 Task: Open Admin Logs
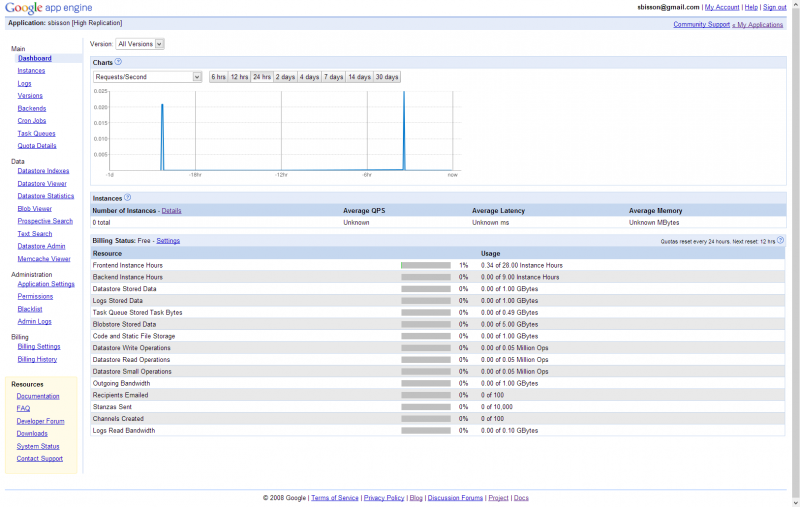[34, 321]
